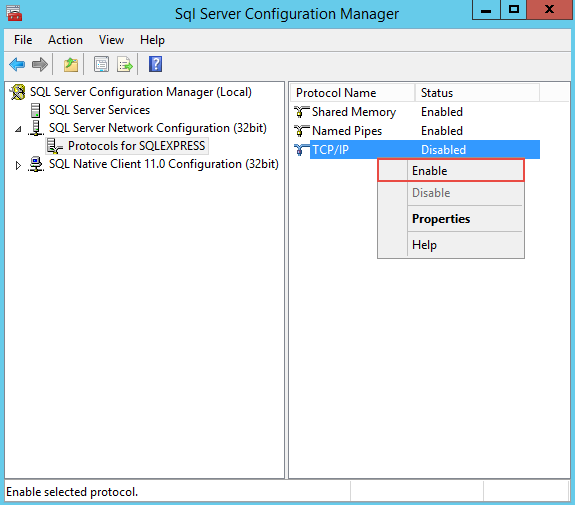Click the Up one level folder icon
Viewport: 575px width, 505px height.
pyautogui.click(x=70, y=65)
